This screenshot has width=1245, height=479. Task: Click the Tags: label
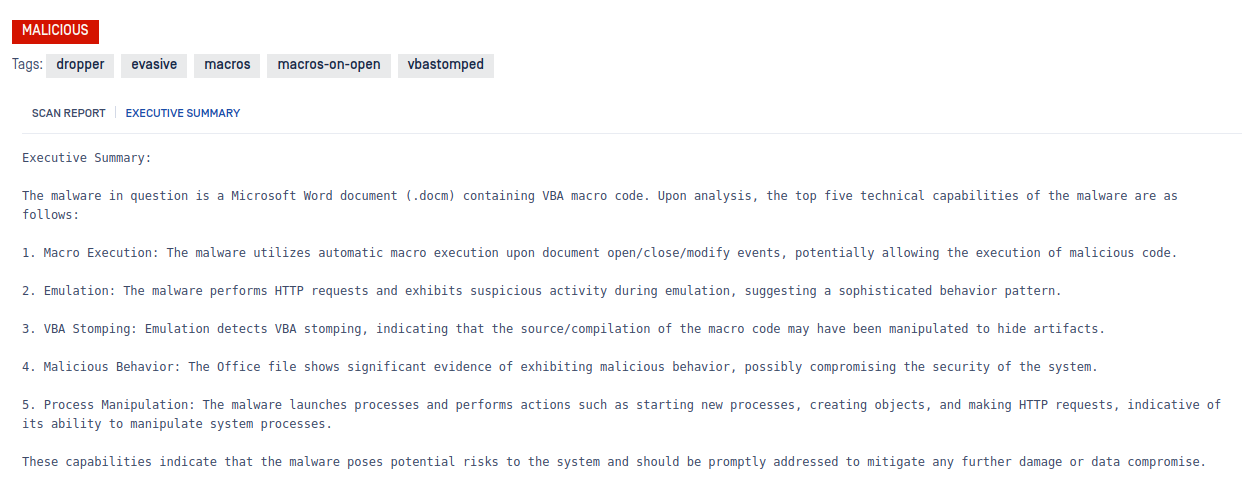tap(27, 65)
